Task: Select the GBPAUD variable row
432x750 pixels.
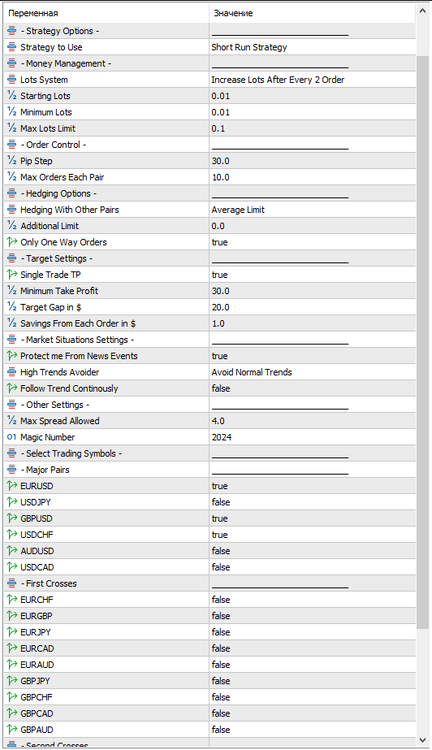Action: 210,730
